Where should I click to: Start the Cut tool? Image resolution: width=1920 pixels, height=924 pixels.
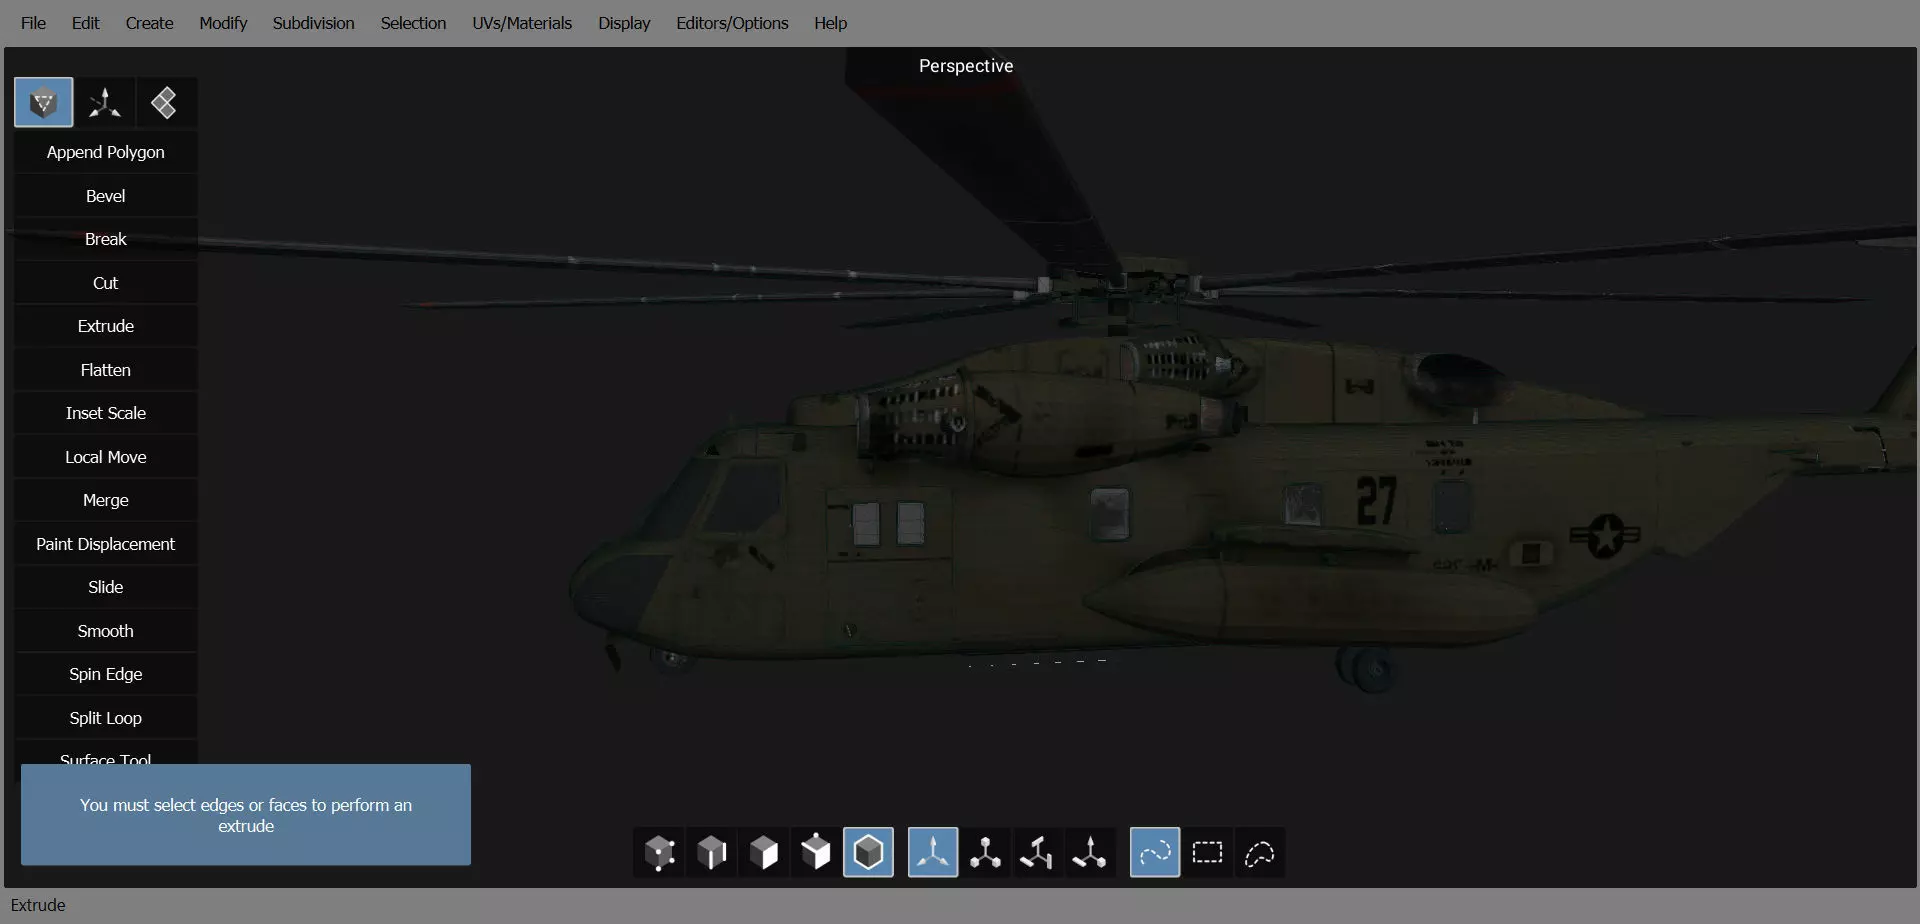tap(106, 283)
